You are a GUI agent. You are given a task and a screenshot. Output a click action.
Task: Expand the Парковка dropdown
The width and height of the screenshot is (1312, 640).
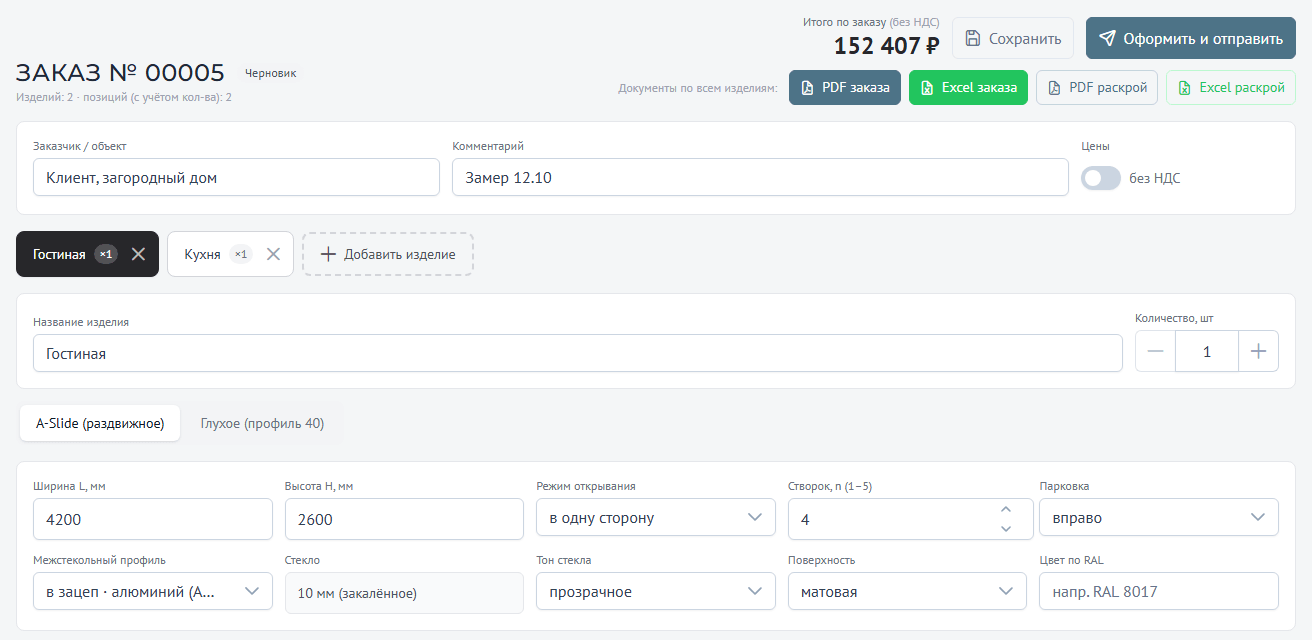tap(1159, 518)
